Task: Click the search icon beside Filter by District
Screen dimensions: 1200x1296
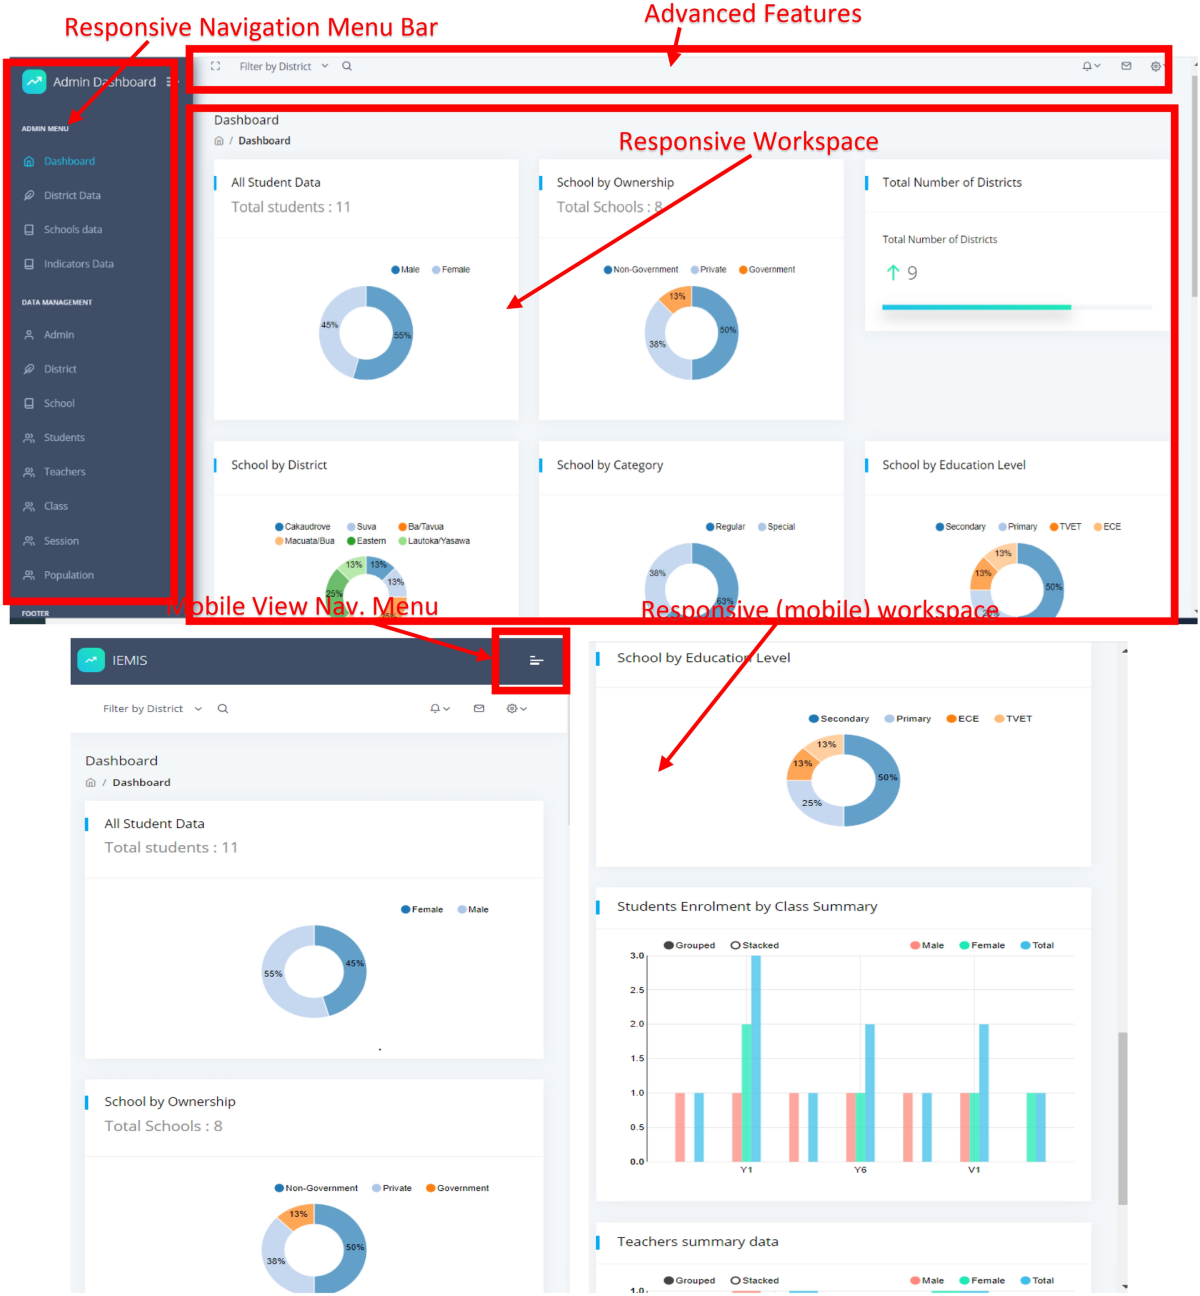Action: pos(347,66)
